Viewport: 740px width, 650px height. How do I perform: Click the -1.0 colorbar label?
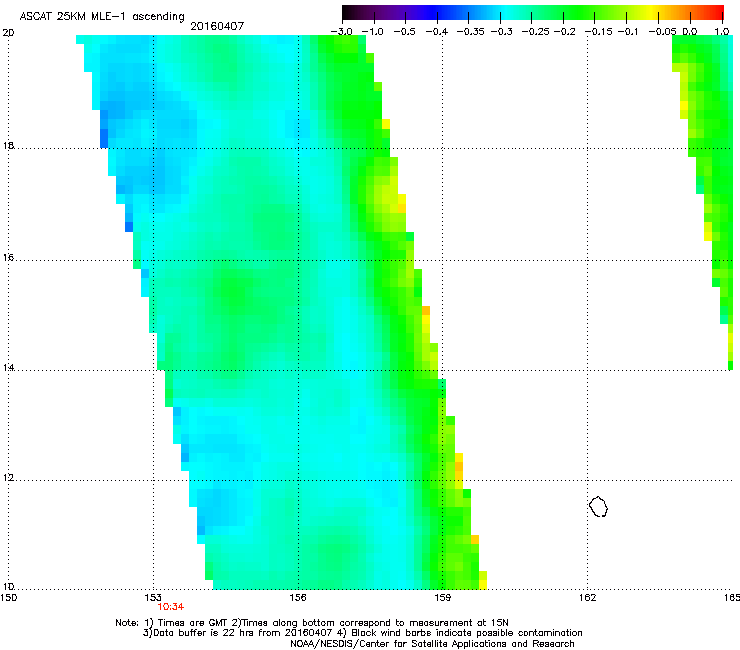pyautogui.click(x=373, y=32)
